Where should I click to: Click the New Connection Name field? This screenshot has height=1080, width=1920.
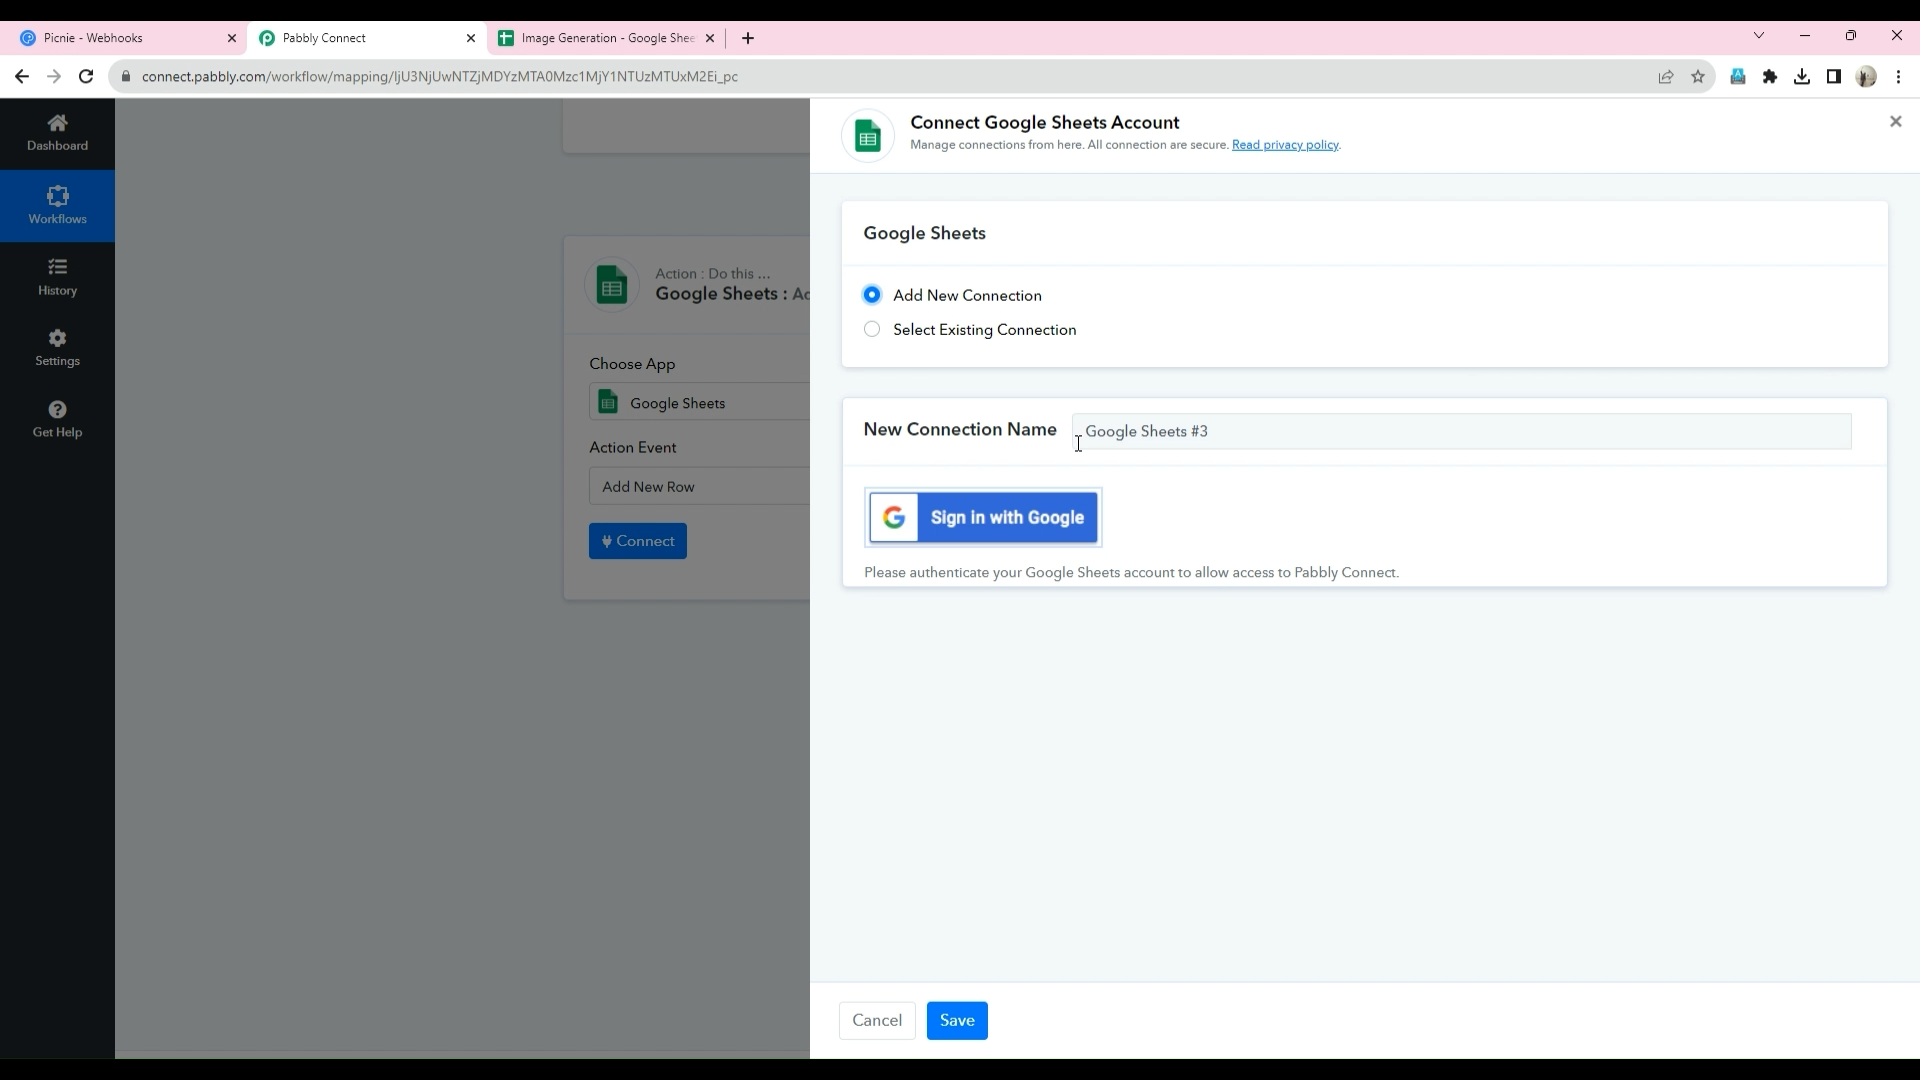pos(1460,431)
